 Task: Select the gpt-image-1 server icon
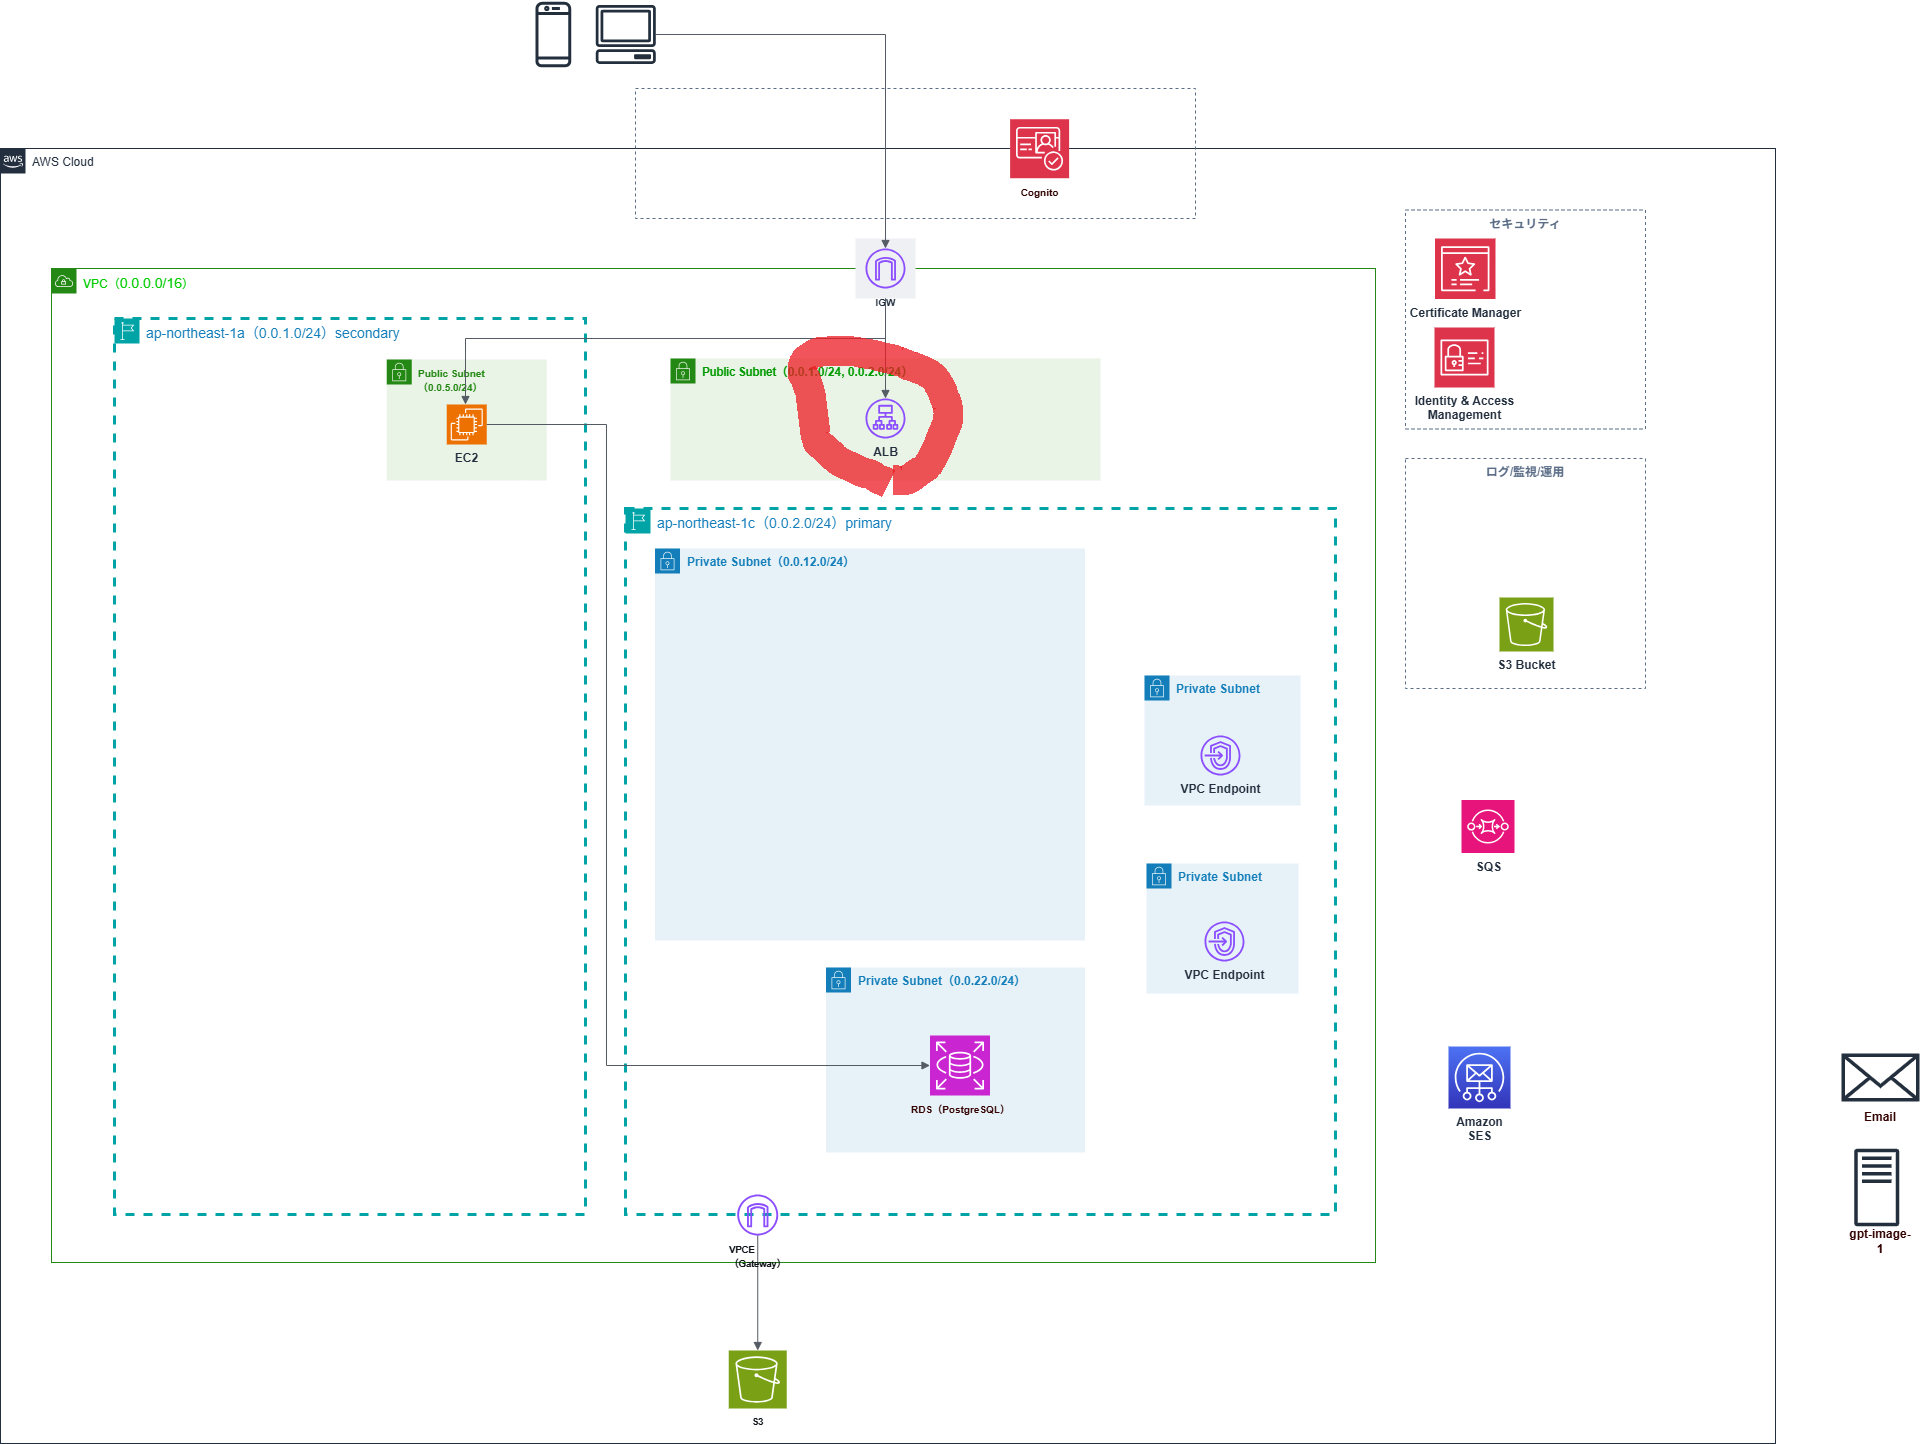click(1876, 1187)
